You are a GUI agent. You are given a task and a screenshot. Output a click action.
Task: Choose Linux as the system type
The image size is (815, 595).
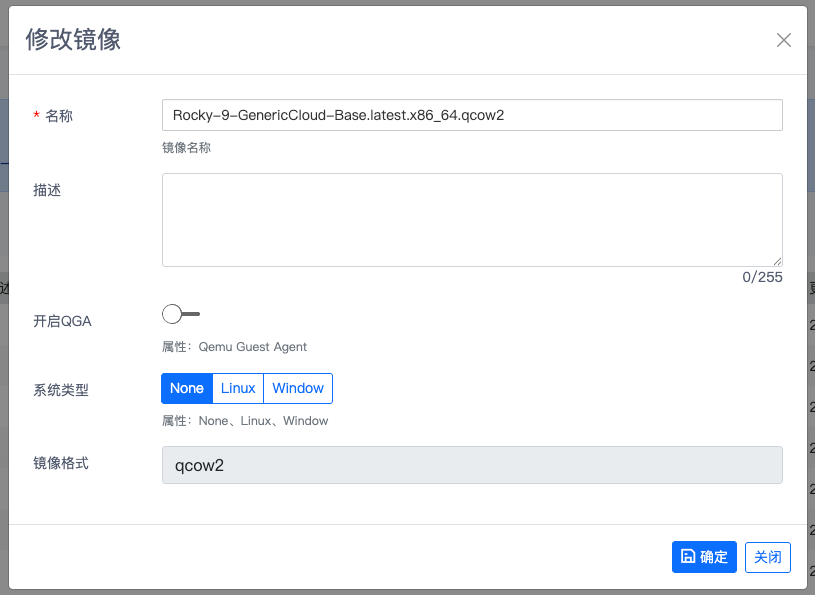[238, 388]
